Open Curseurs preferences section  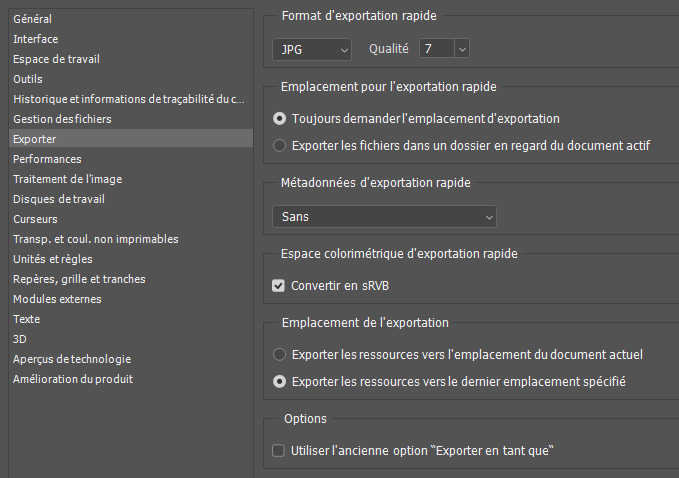(x=35, y=219)
